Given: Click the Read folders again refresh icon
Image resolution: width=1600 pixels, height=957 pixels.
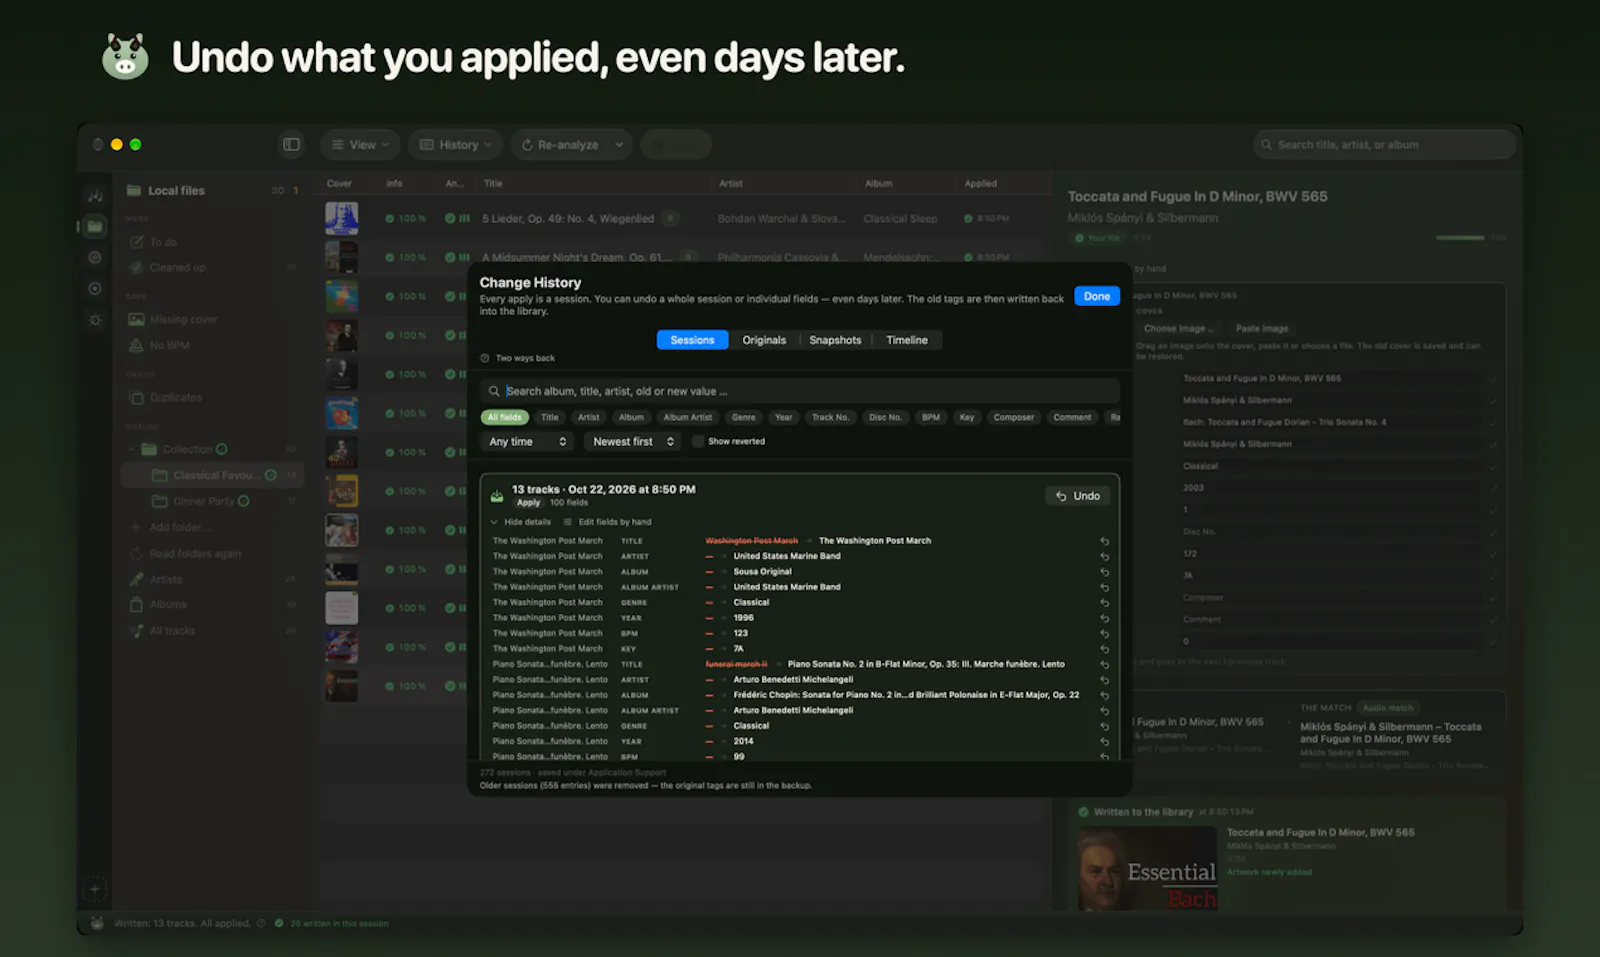Looking at the screenshot, I should coord(136,553).
